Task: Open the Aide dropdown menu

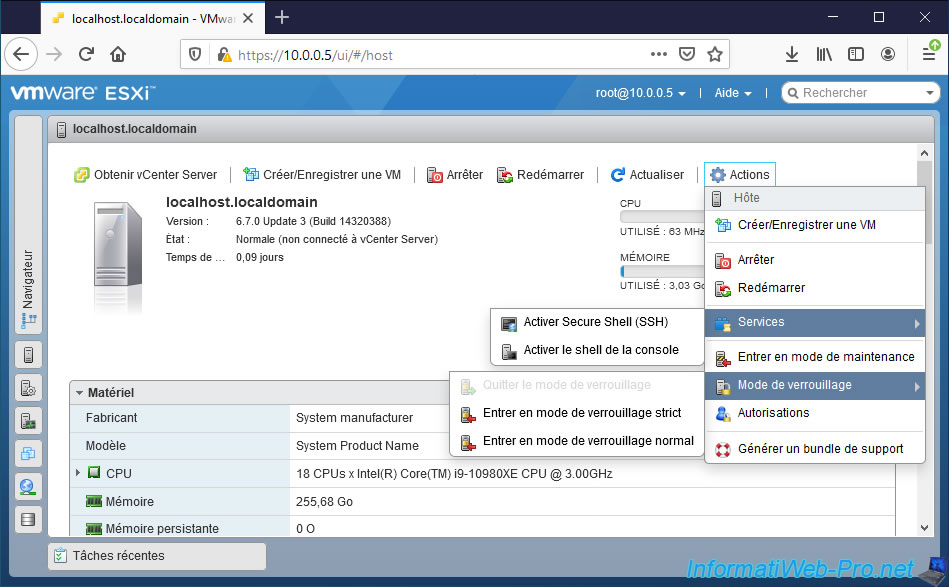Action: click(732, 93)
